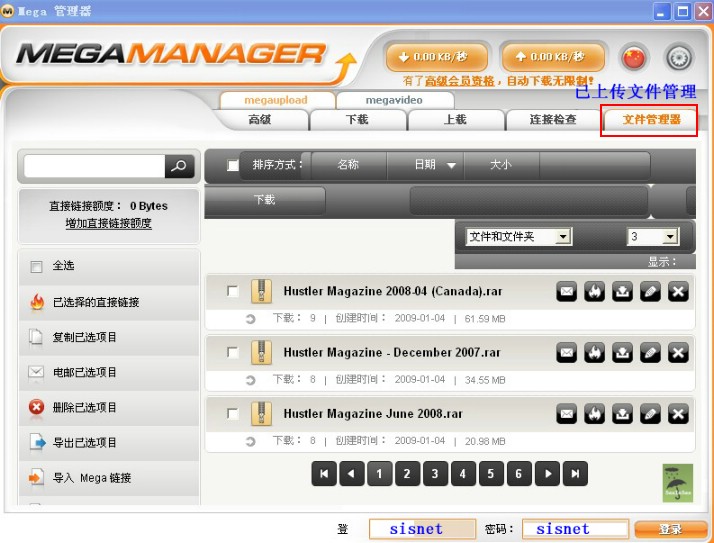Click the refresh arrow under December 2007.rar
Viewport: 714px width, 543px height.
(250, 380)
